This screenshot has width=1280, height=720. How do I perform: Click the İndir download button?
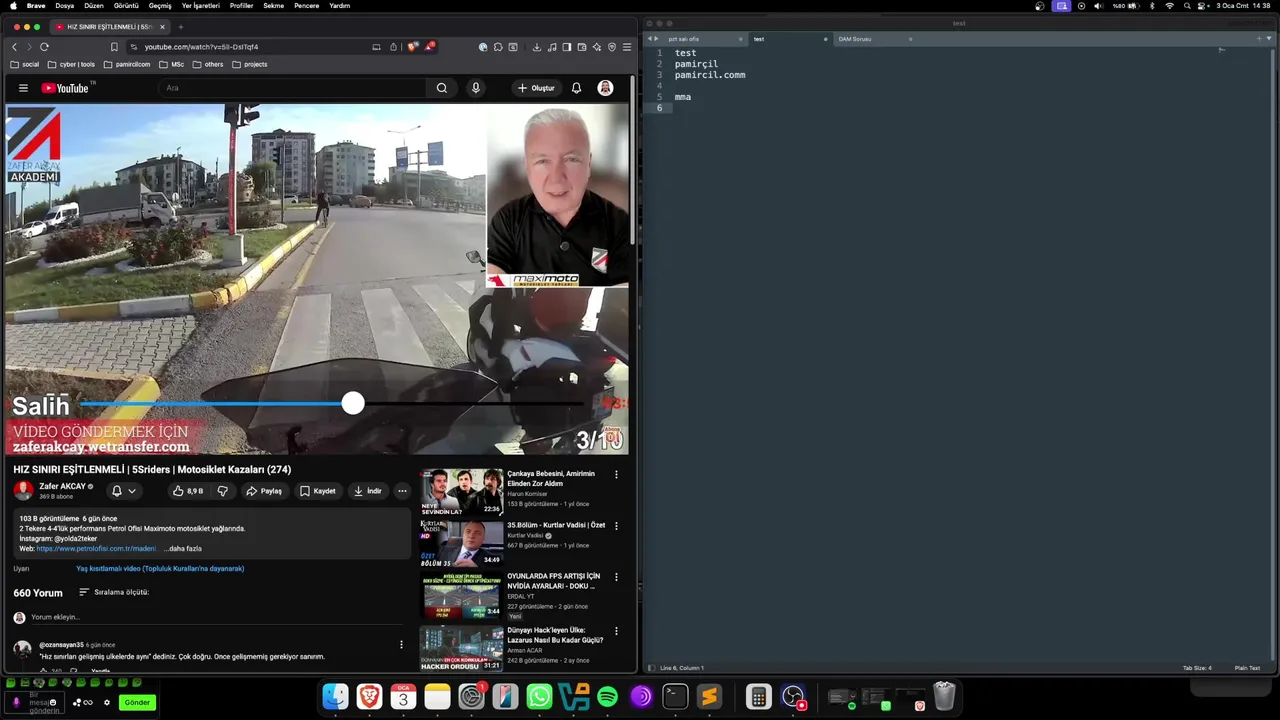[x=367, y=491]
